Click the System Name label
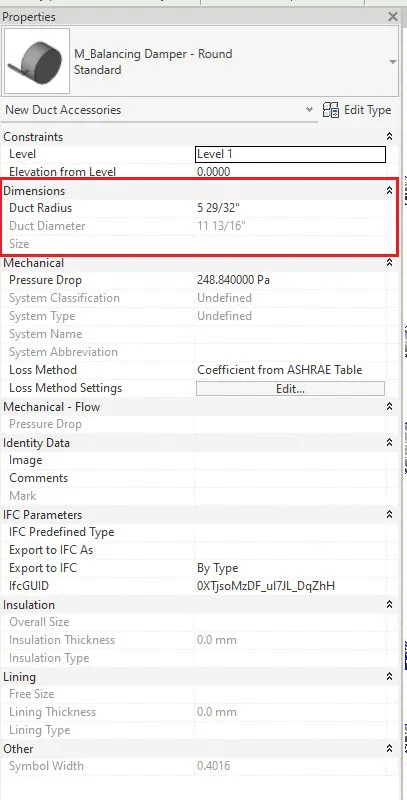Viewport: 407px width, 800px height. (x=45, y=334)
